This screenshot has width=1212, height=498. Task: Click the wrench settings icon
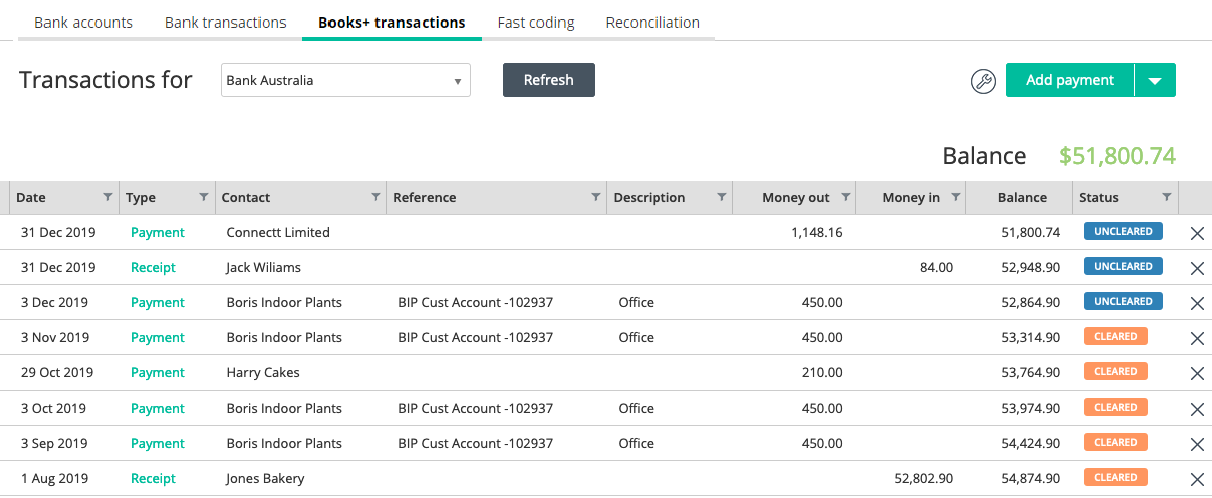click(x=983, y=81)
